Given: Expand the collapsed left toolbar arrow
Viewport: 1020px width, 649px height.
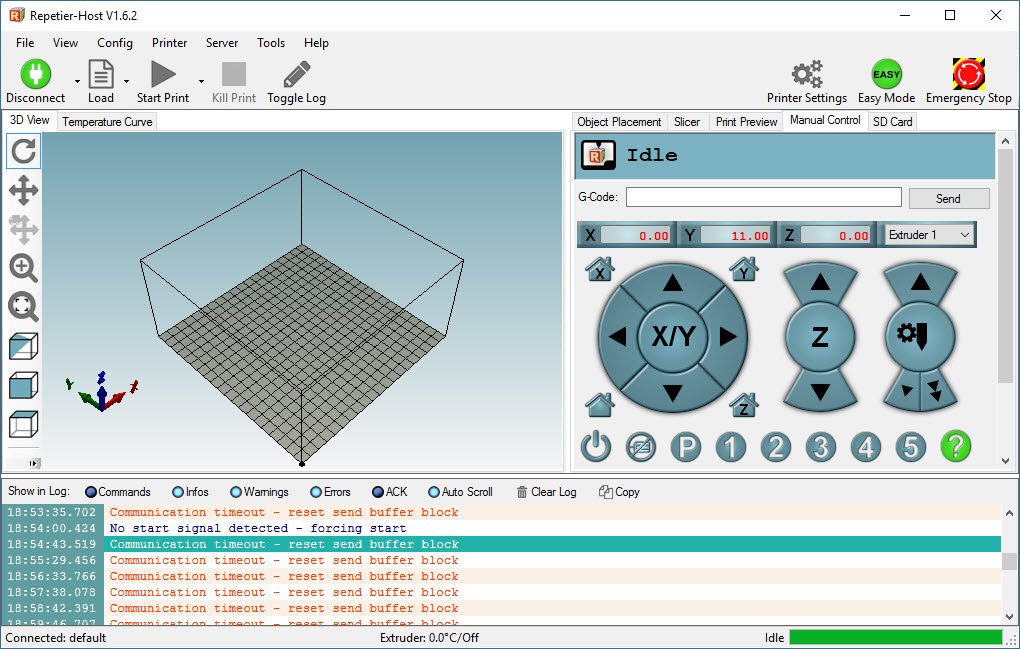Looking at the screenshot, I should [x=34, y=464].
